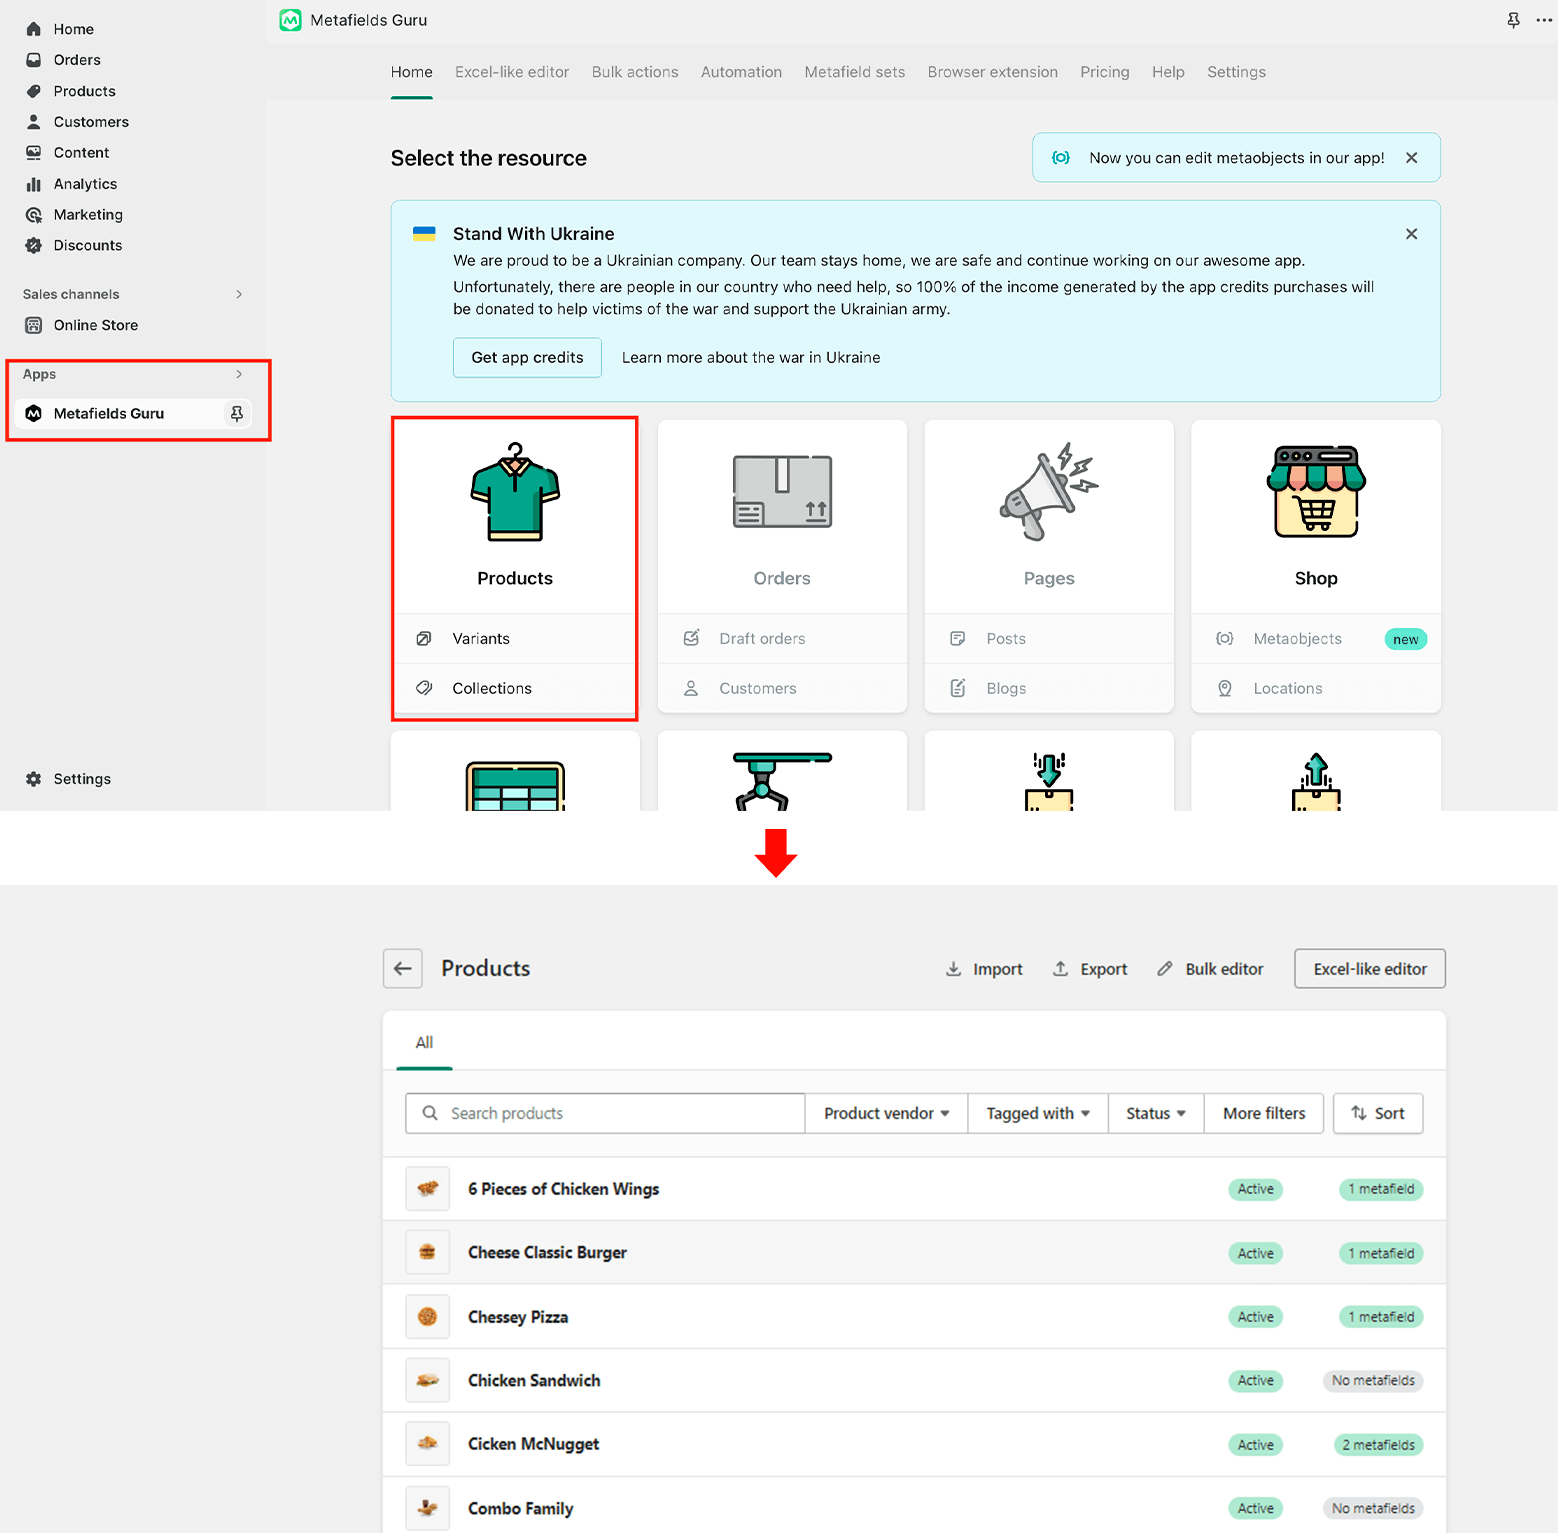Select the Shop storefront resource card

pos(1316,516)
